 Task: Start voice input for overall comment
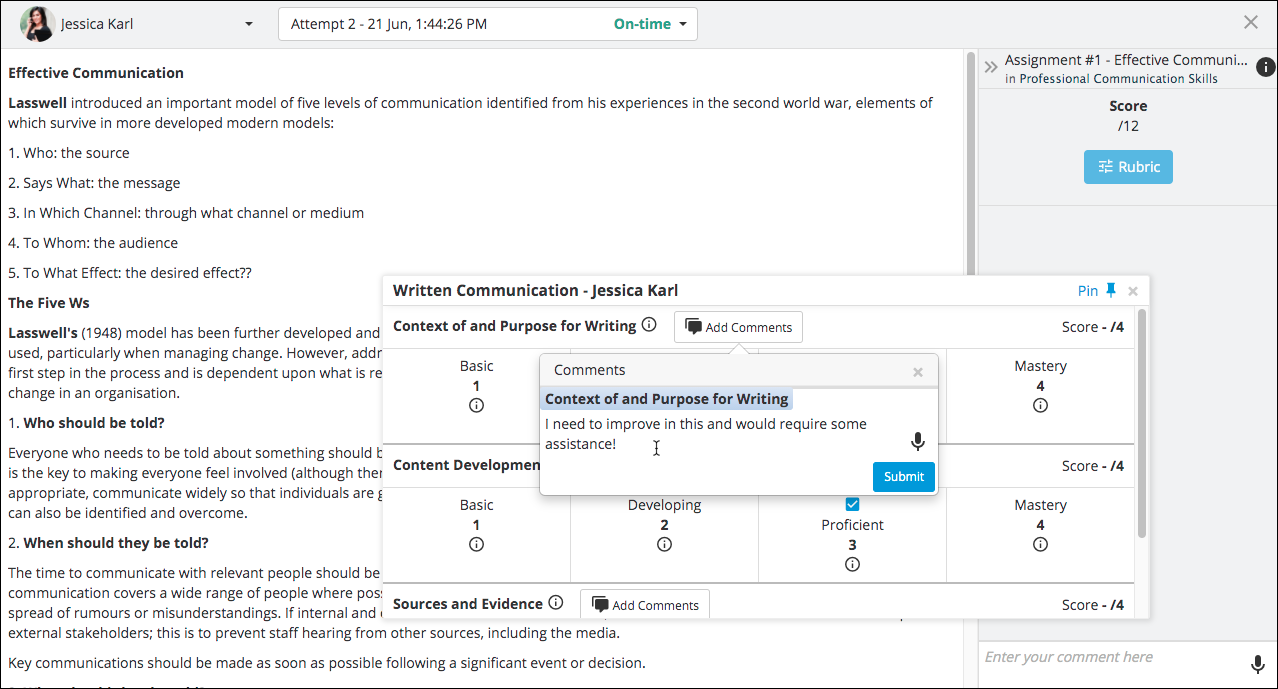point(1258,664)
